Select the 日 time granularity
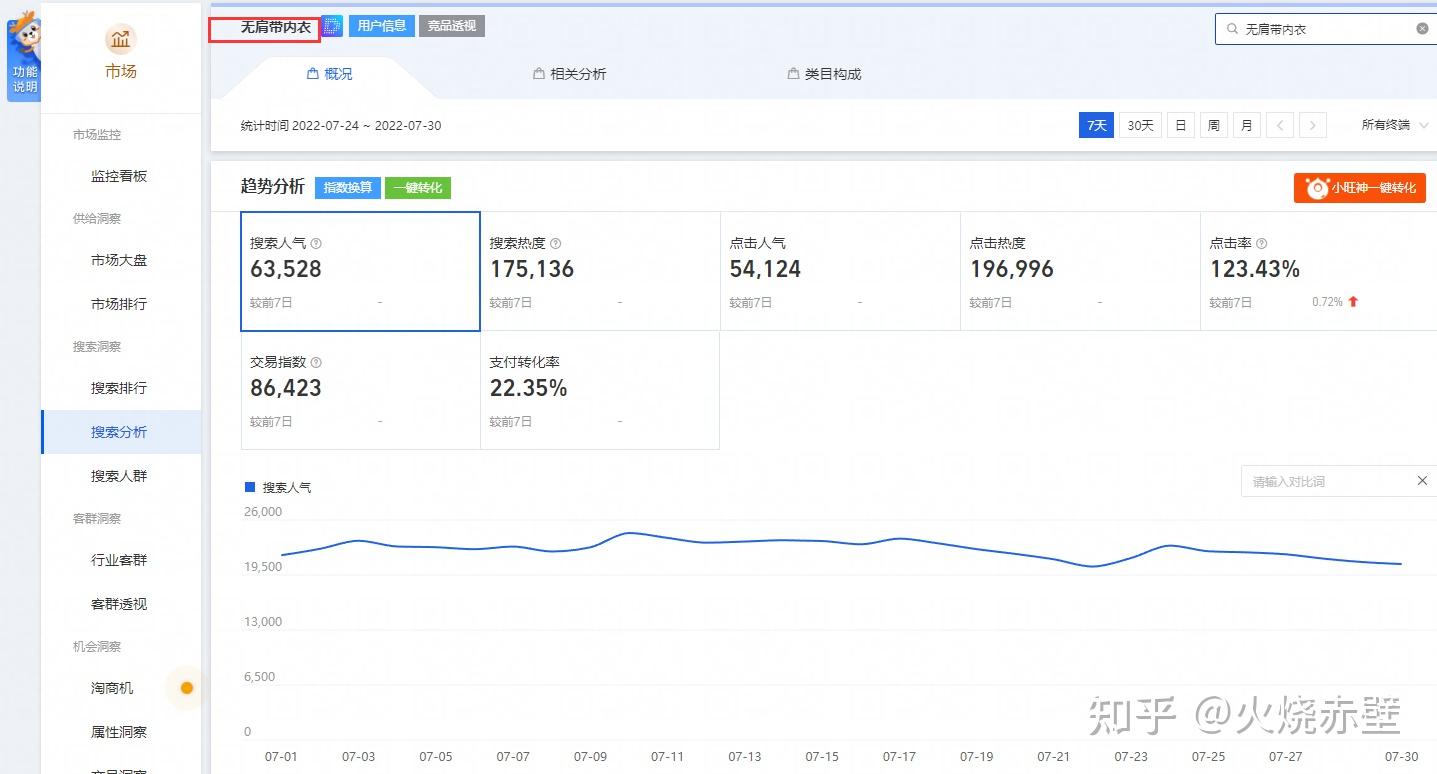Image resolution: width=1437 pixels, height=774 pixels. coord(1181,125)
